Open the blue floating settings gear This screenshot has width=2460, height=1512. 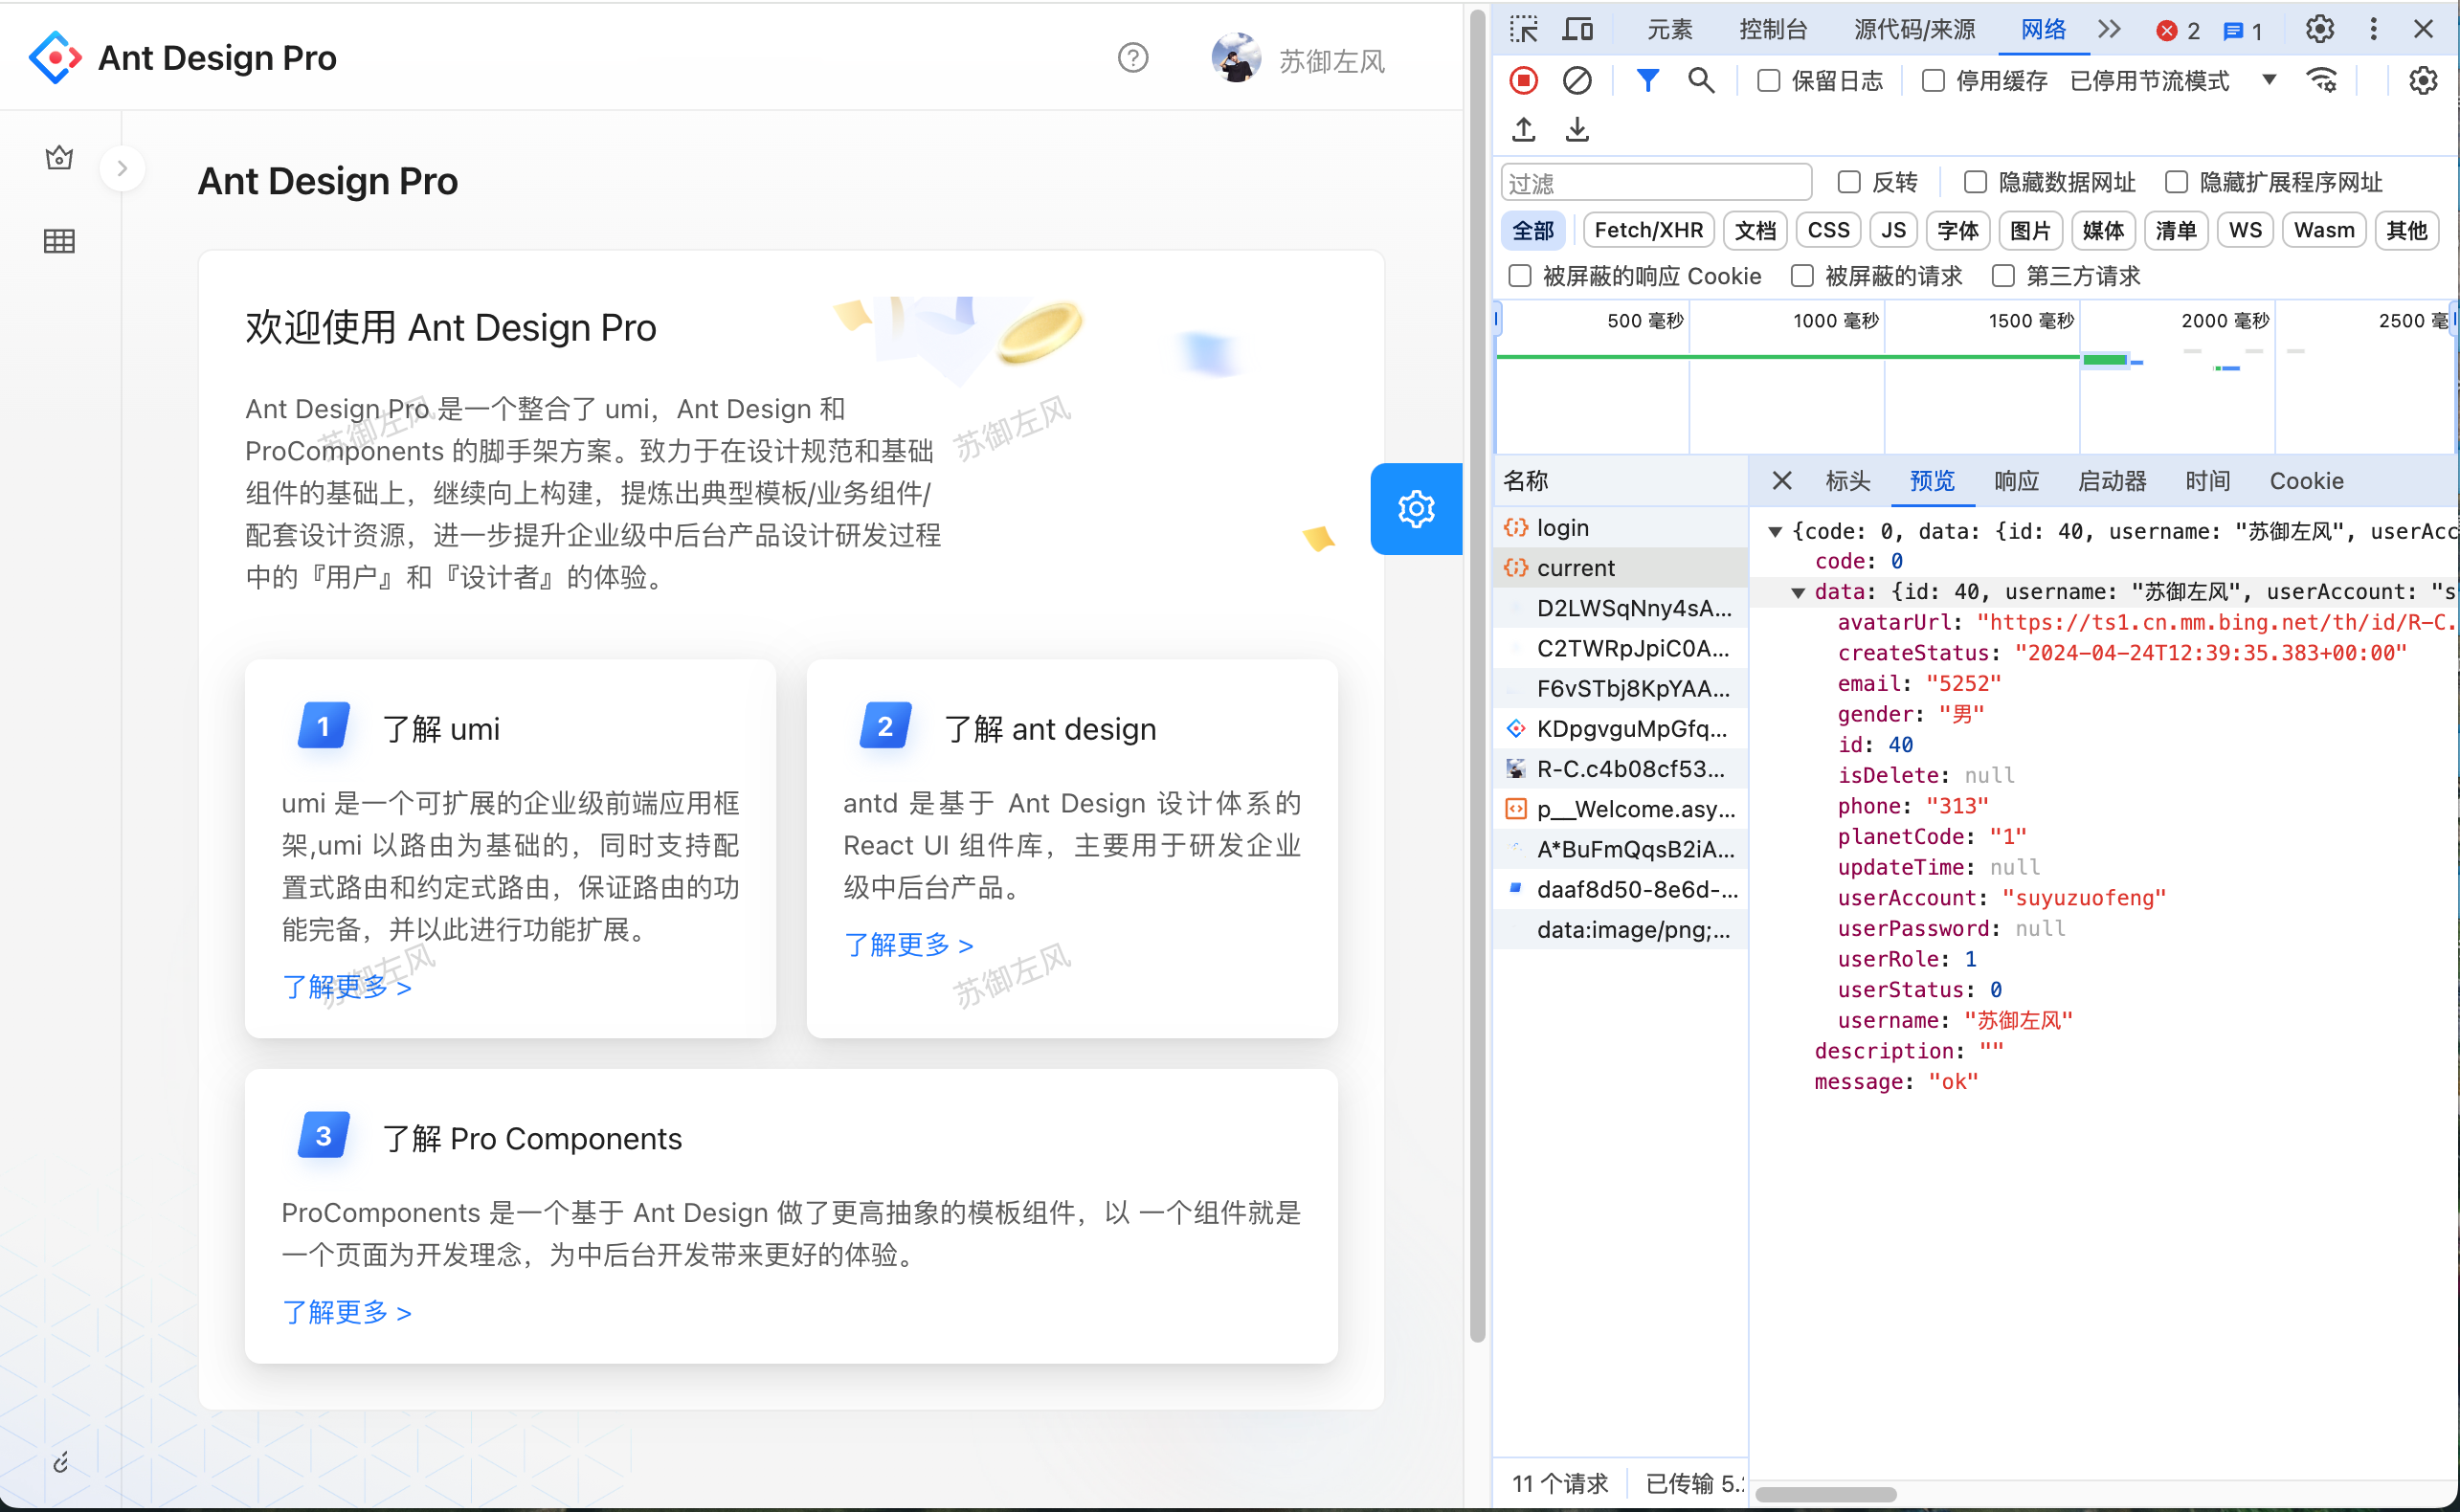click(x=1416, y=509)
